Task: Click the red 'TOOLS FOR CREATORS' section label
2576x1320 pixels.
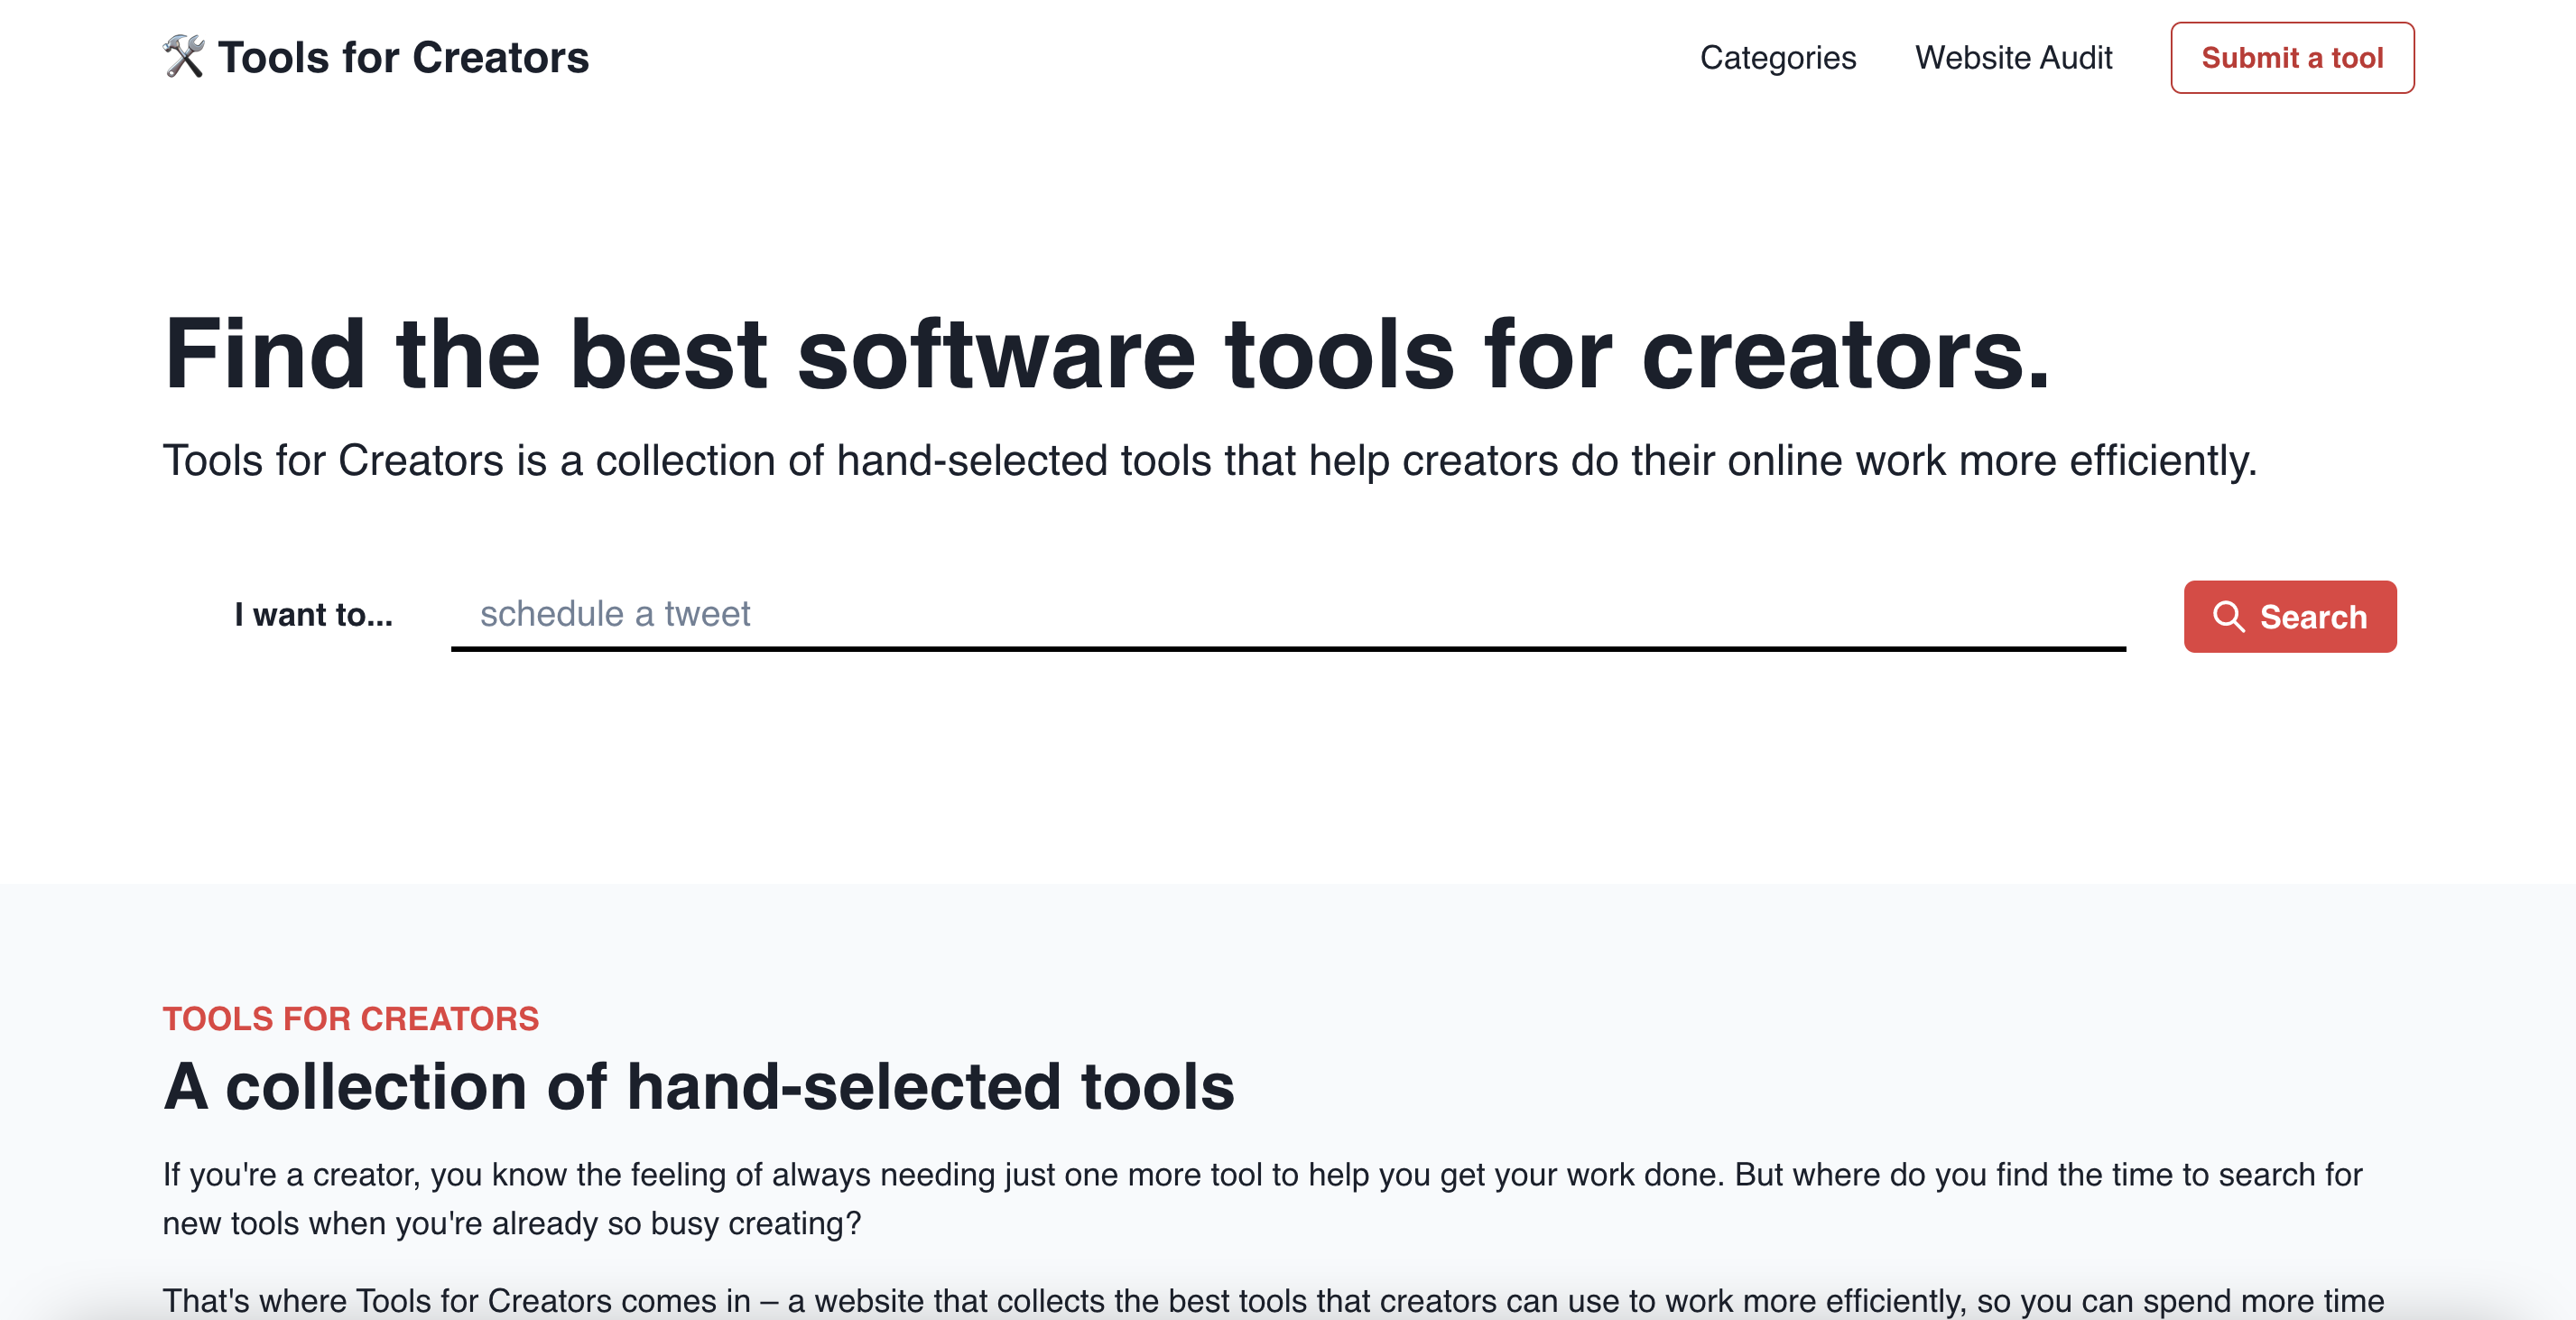Action: point(351,1018)
